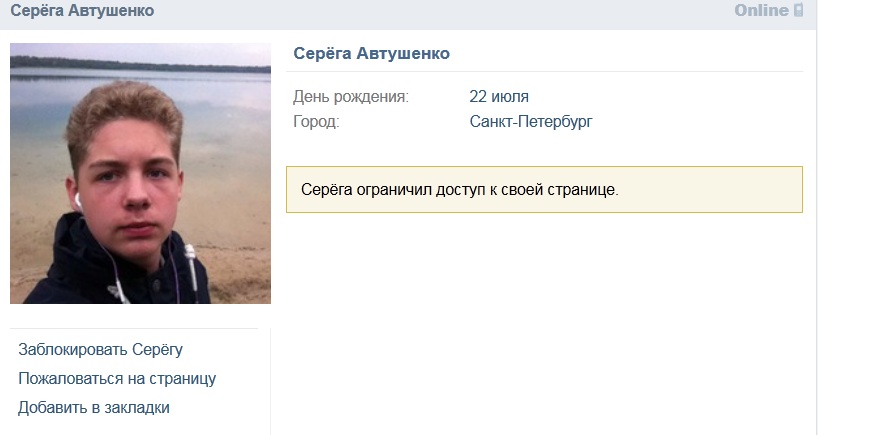
Task: Open the profile photo of Серёга
Action: coord(140,173)
